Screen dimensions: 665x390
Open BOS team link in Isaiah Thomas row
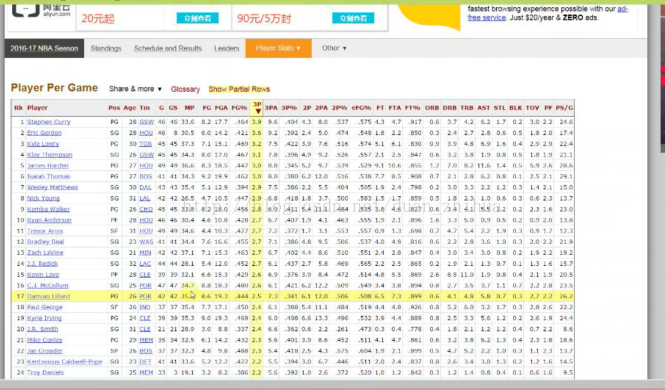point(146,176)
